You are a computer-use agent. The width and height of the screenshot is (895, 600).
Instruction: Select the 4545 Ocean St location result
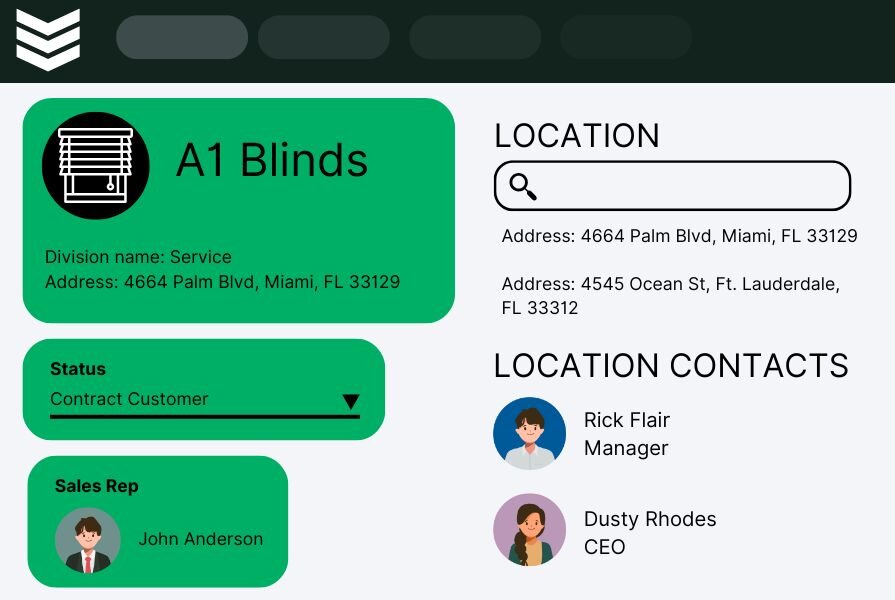(671, 296)
